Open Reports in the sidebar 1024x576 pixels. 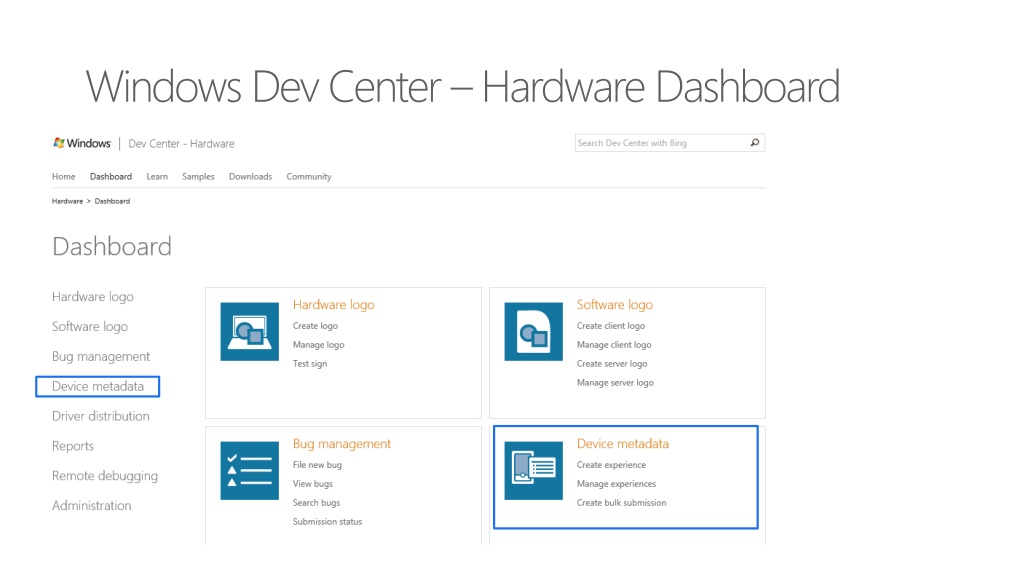click(72, 446)
